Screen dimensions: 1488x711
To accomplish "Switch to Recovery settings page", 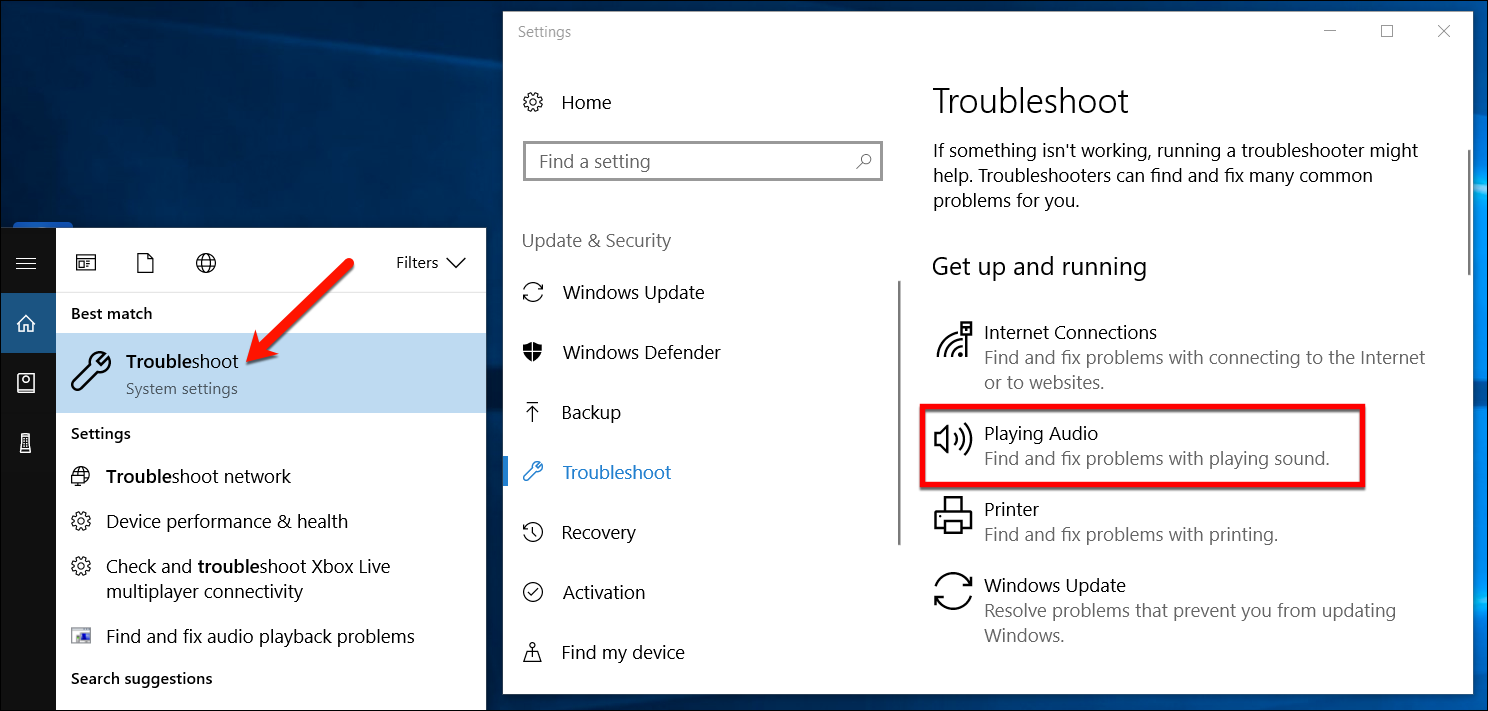I will point(598,533).
